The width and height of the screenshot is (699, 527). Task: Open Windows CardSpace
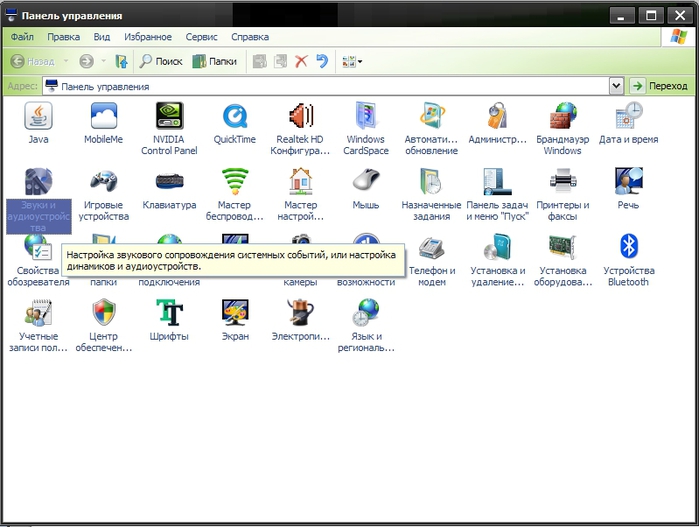click(x=366, y=128)
